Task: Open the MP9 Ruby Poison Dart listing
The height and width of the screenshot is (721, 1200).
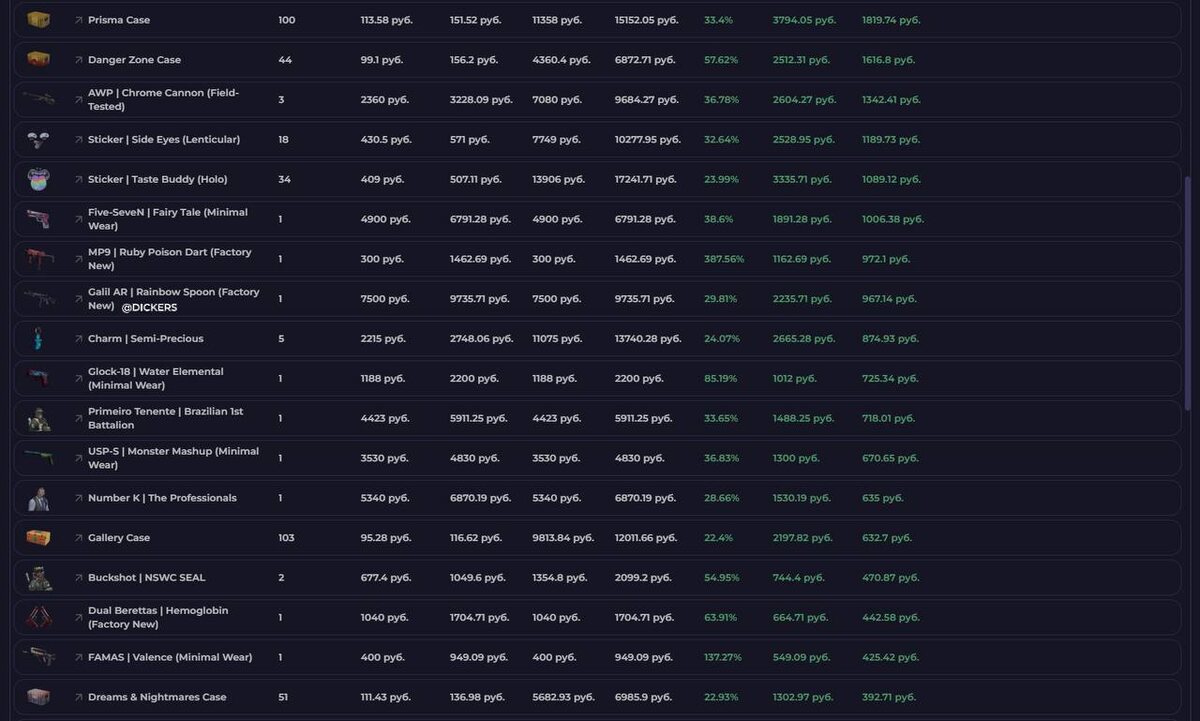Action: 169,259
